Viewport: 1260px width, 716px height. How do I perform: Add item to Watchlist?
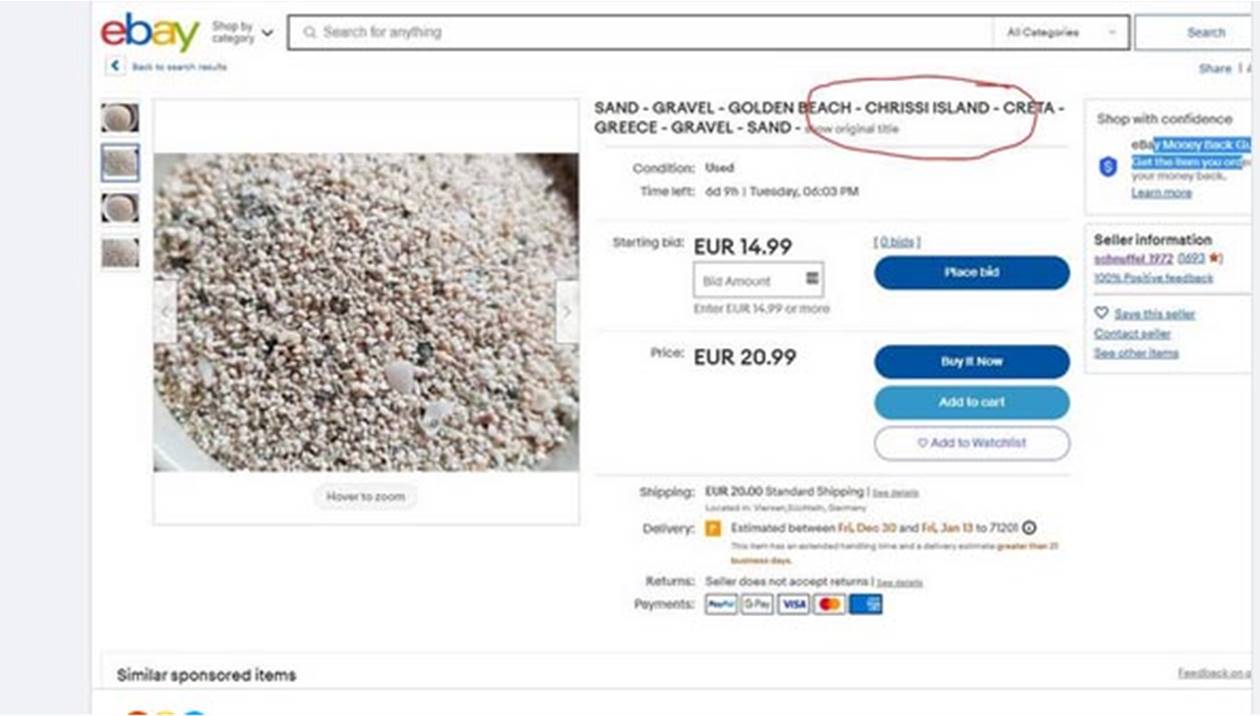[971, 443]
